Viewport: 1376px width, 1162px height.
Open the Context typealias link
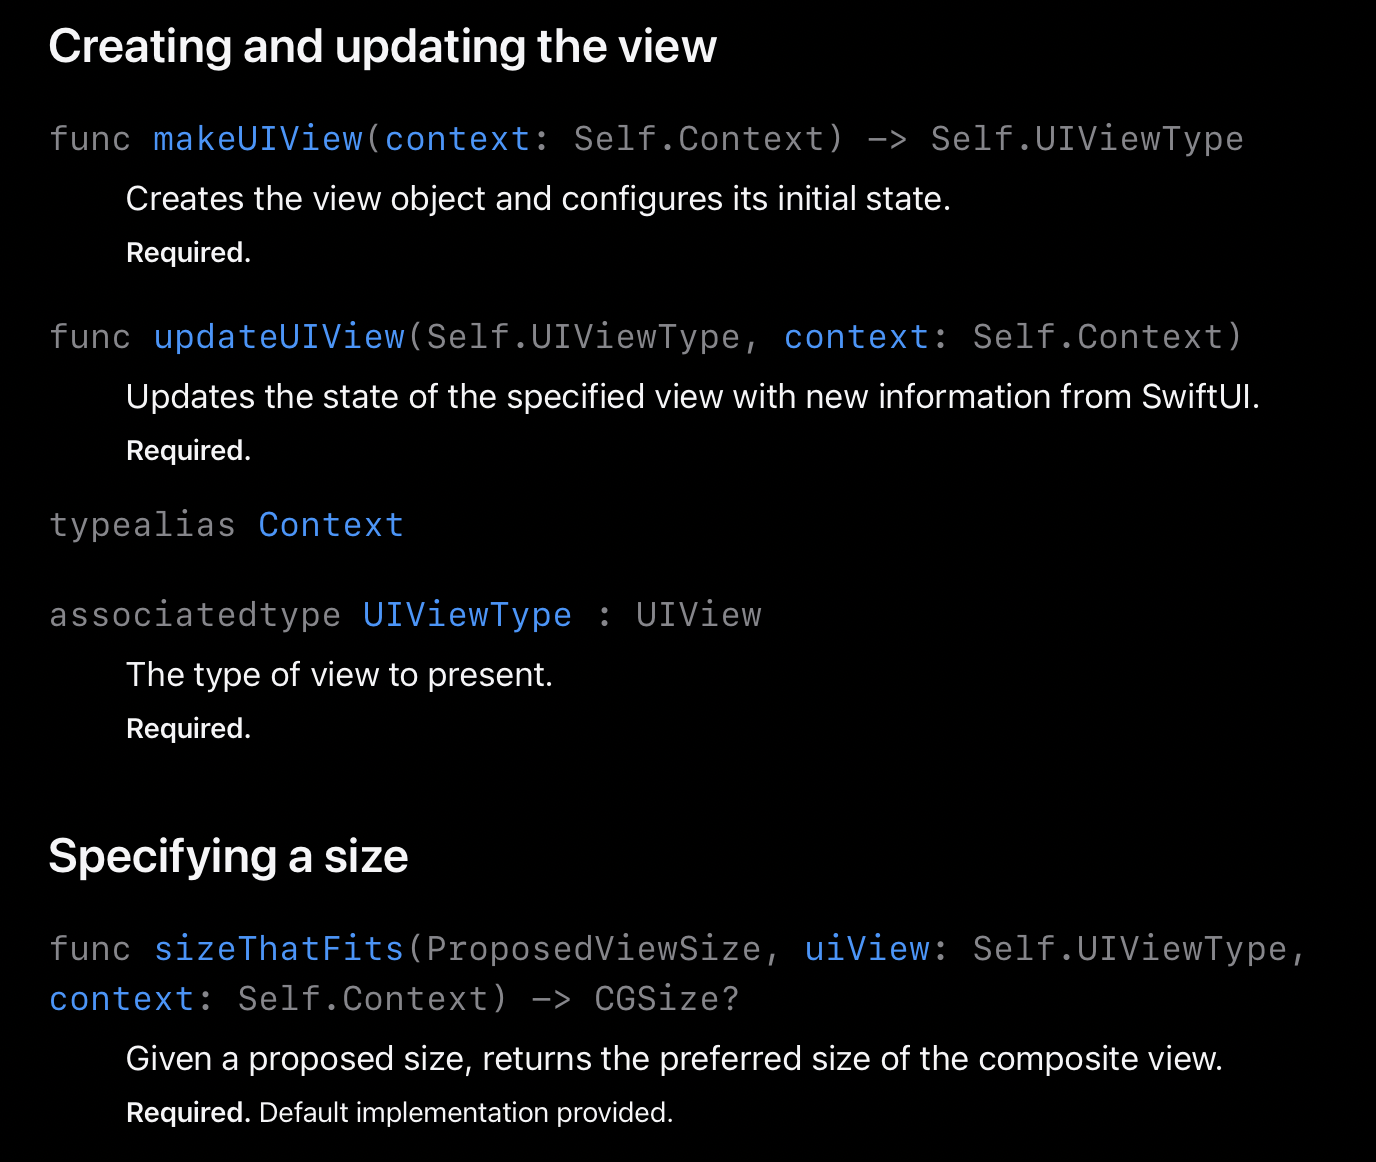click(x=330, y=524)
